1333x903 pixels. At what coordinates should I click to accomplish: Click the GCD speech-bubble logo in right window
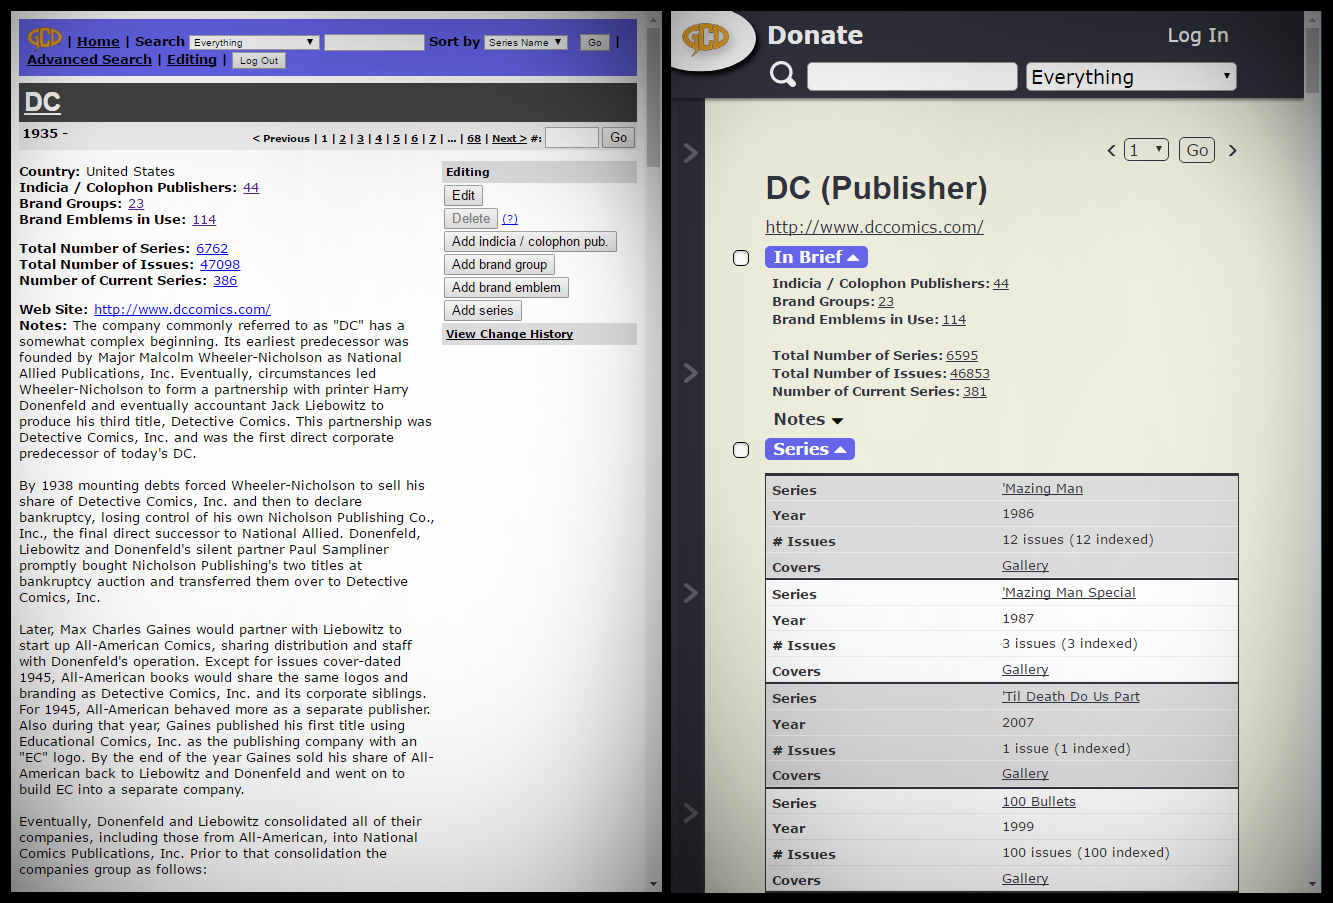(705, 40)
